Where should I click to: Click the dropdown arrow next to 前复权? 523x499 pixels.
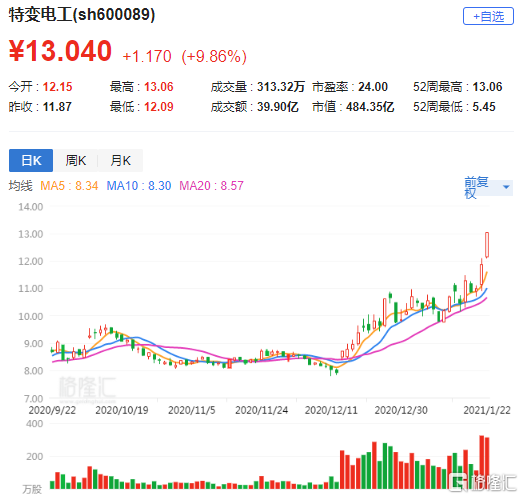(x=506, y=187)
